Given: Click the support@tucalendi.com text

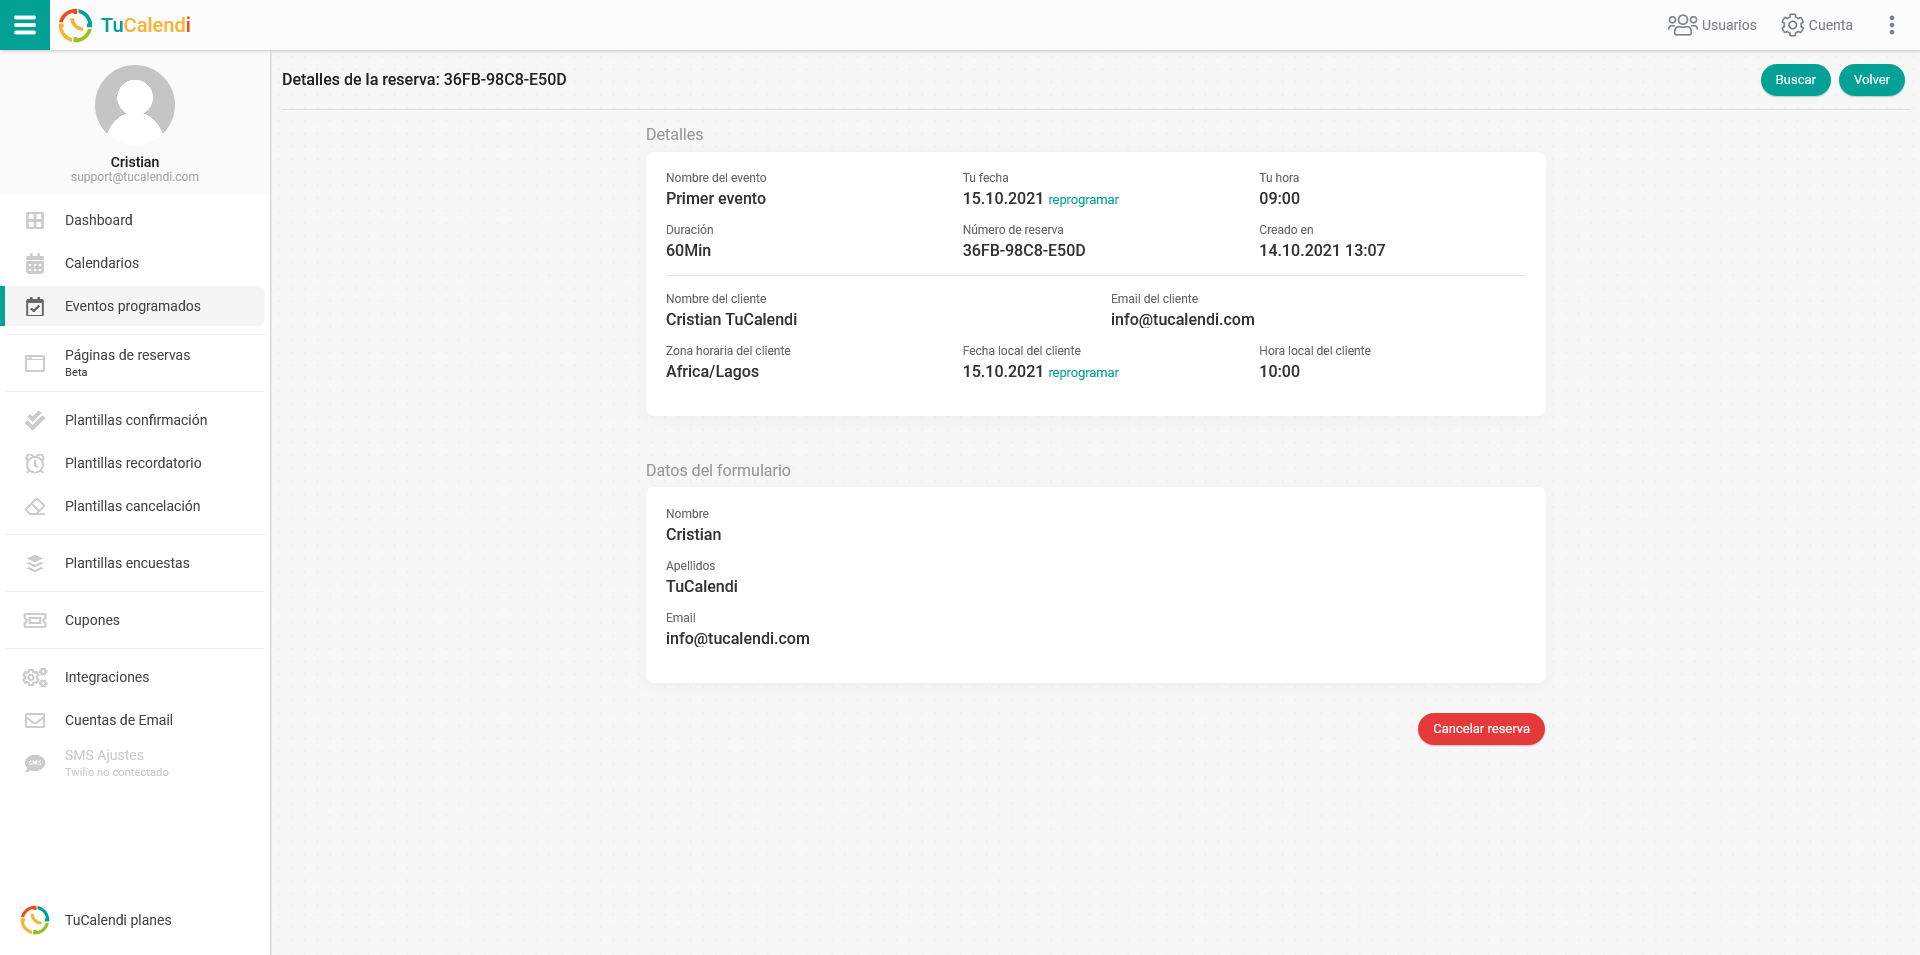Looking at the screenshot, I should pyautogui.click(x=135, y=177).
